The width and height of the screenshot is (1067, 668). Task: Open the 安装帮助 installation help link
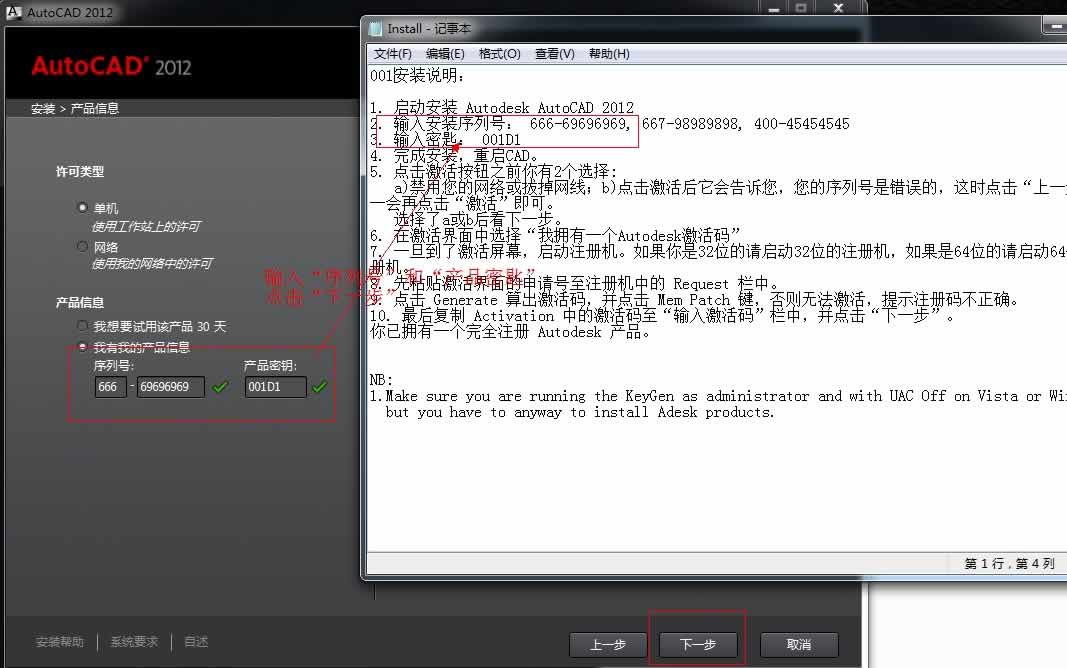62,641
